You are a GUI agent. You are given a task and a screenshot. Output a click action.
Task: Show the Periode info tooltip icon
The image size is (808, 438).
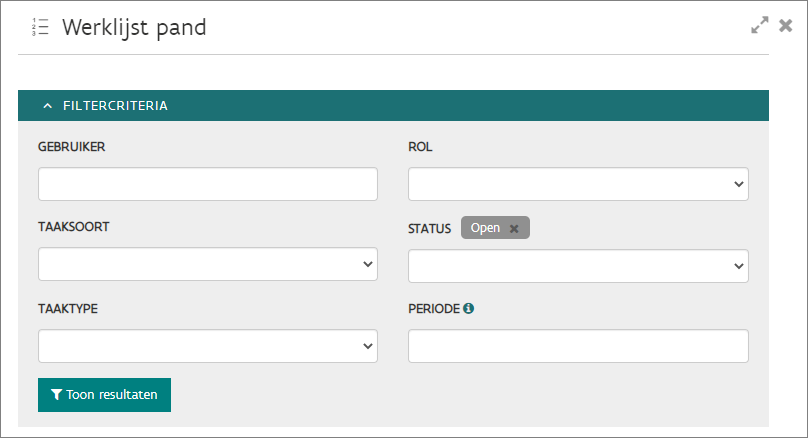click(x=469, y=309)
